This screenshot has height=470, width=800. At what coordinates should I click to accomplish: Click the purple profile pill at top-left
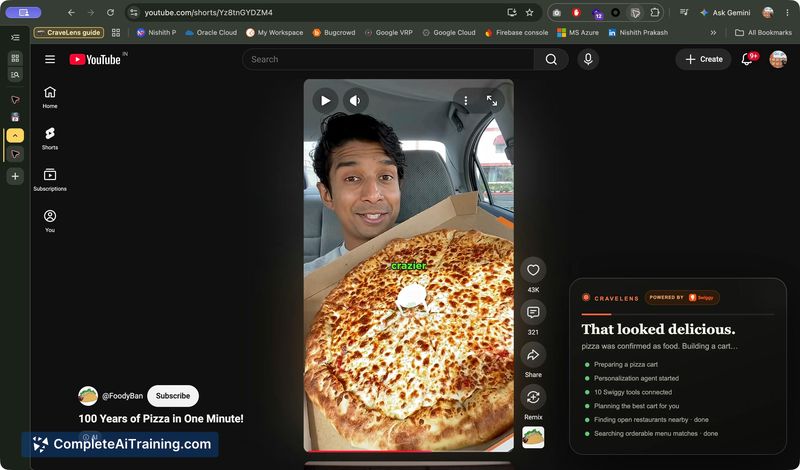click(23, 12)
